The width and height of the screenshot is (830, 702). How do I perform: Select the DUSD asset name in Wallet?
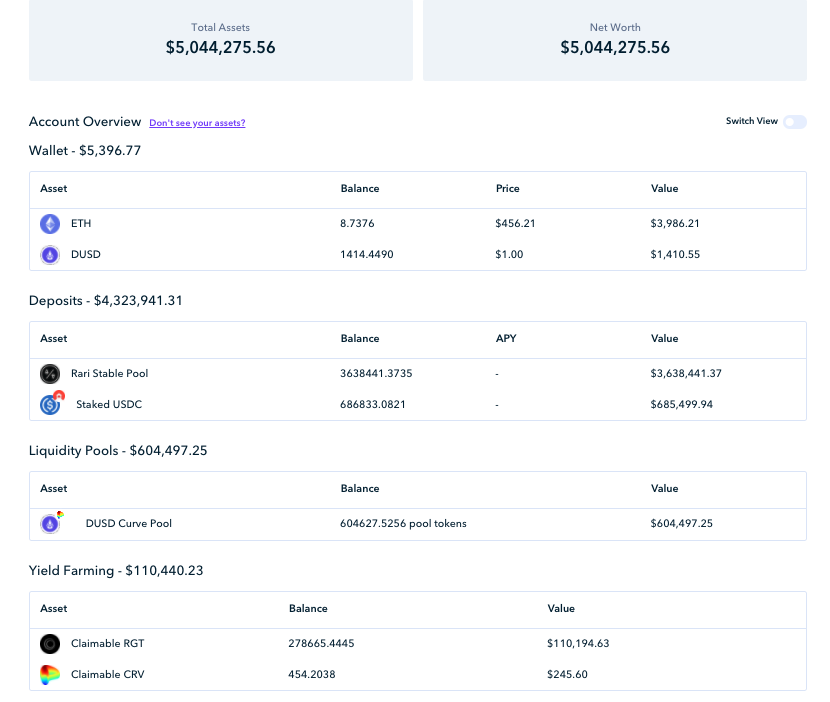[86, 254]
